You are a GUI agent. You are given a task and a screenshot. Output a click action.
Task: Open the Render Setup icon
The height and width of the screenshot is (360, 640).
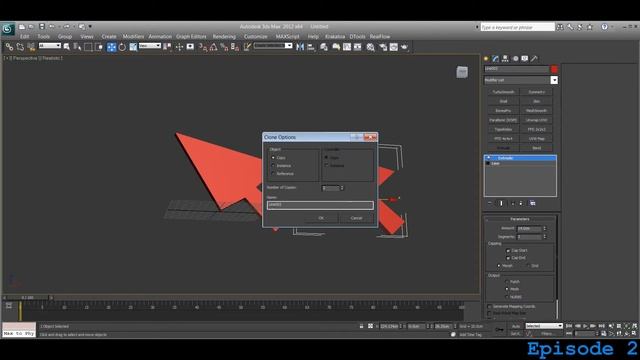click(x=383, y=47)
